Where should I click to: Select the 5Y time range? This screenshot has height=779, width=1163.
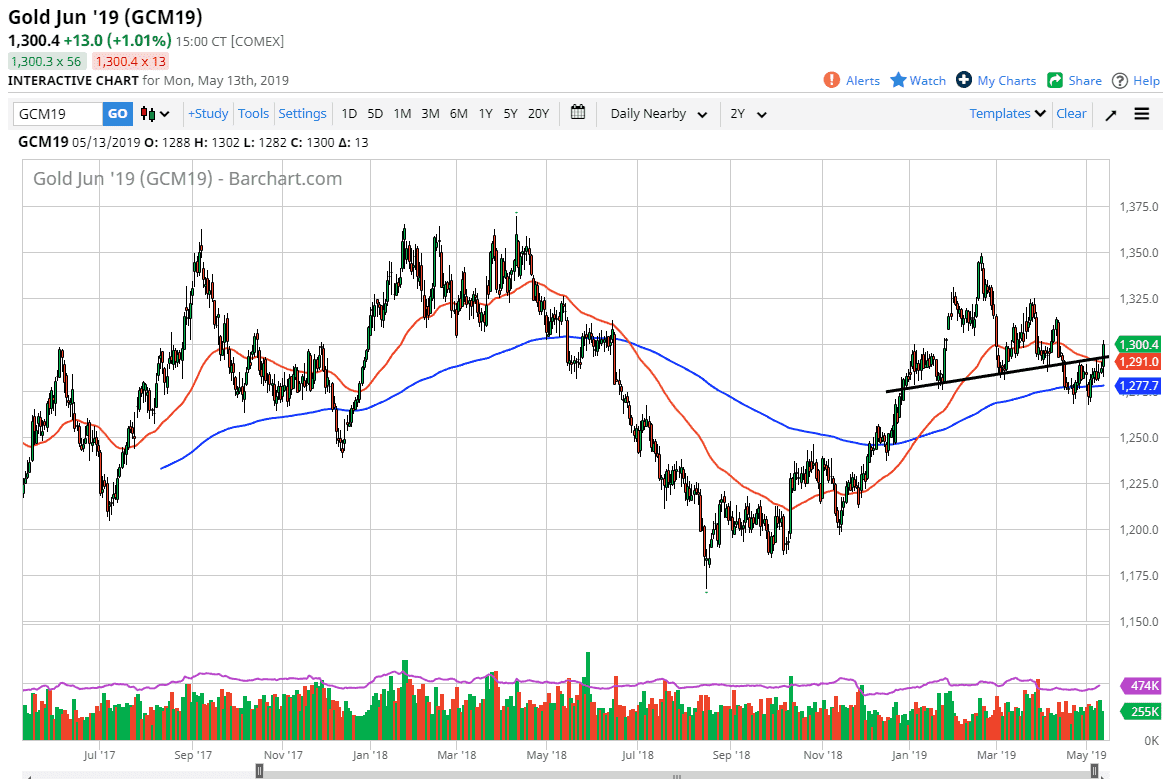tap(510, 114)
